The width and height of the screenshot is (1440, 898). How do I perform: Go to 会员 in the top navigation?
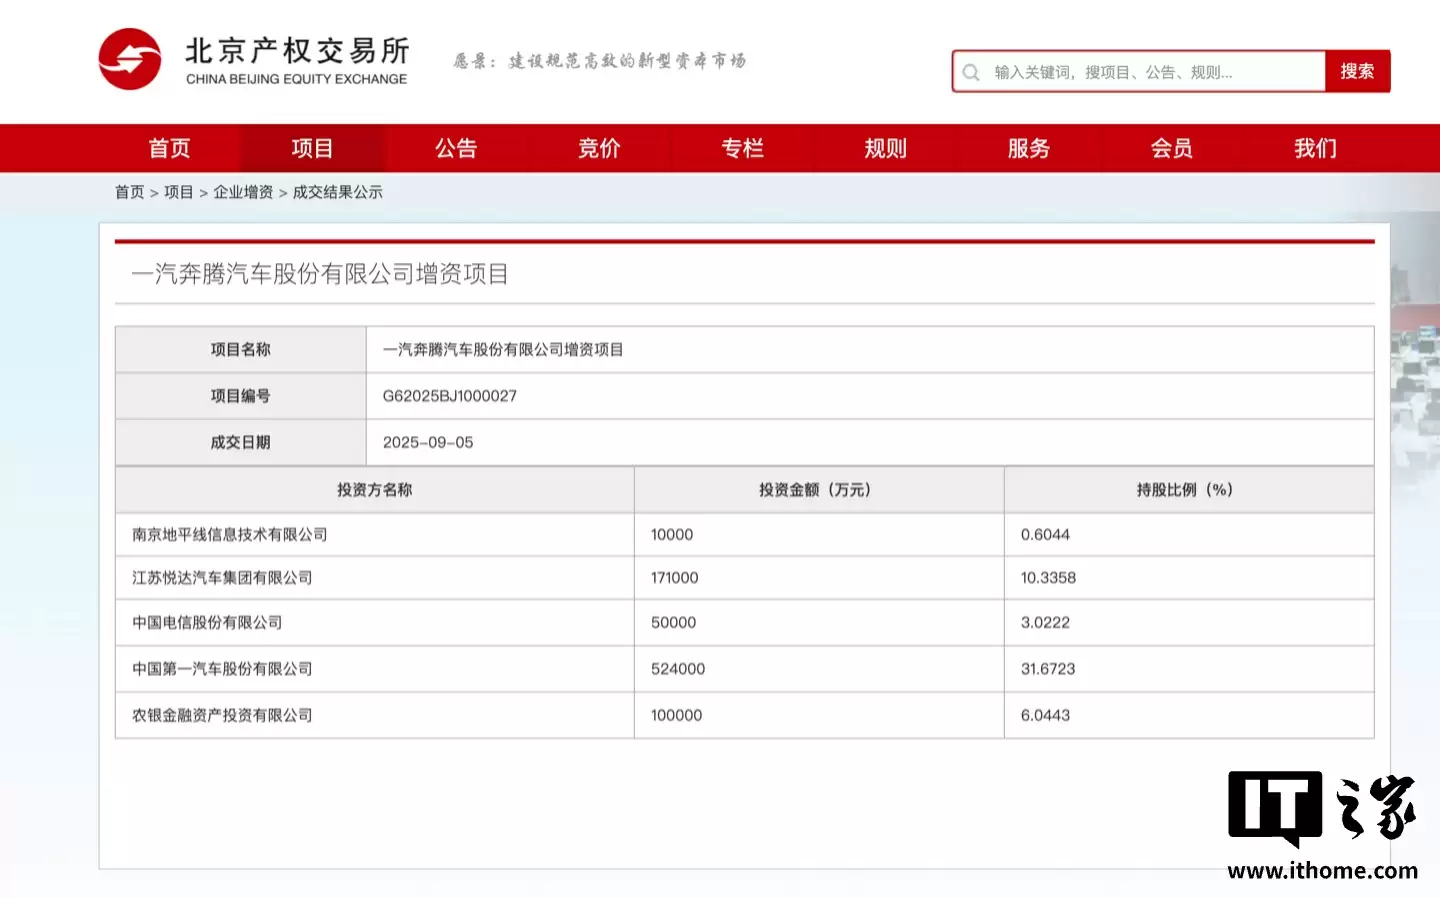1170,148
